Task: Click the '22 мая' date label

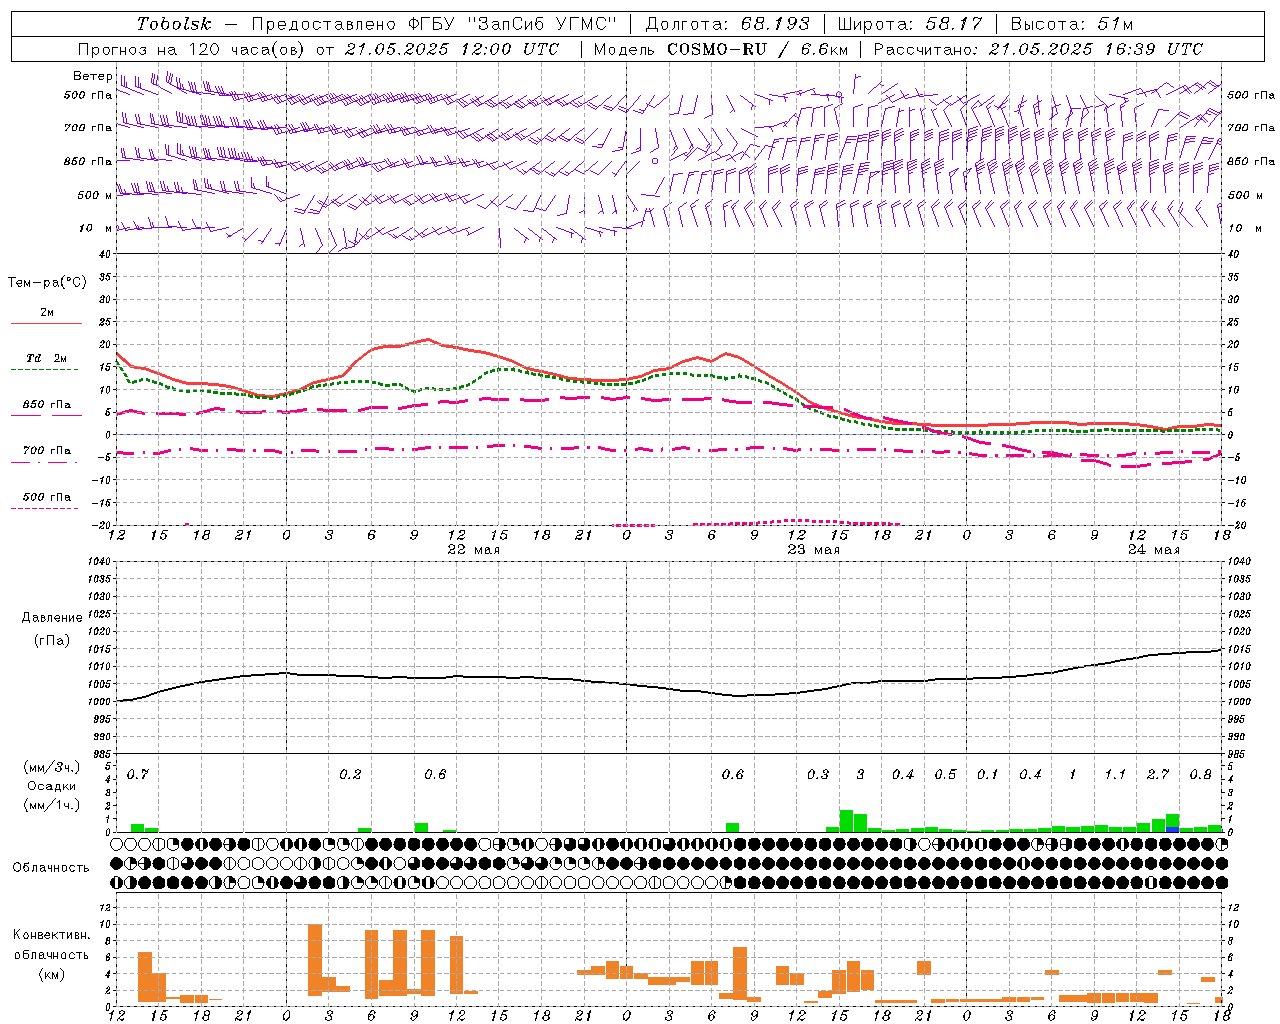Action: point(474,550)
